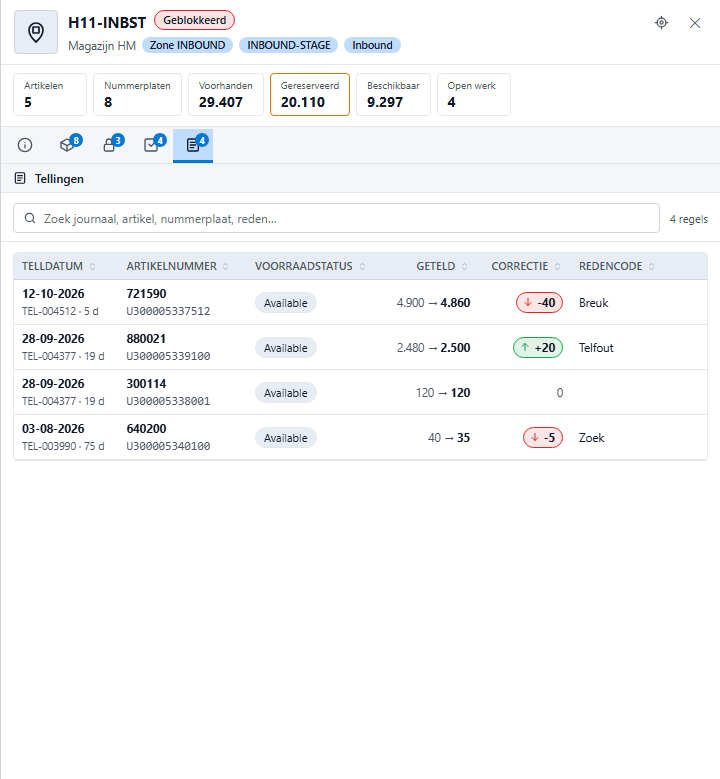Open the inventory box tab with badge 8
720x779 pixels.
coord(69,145)
